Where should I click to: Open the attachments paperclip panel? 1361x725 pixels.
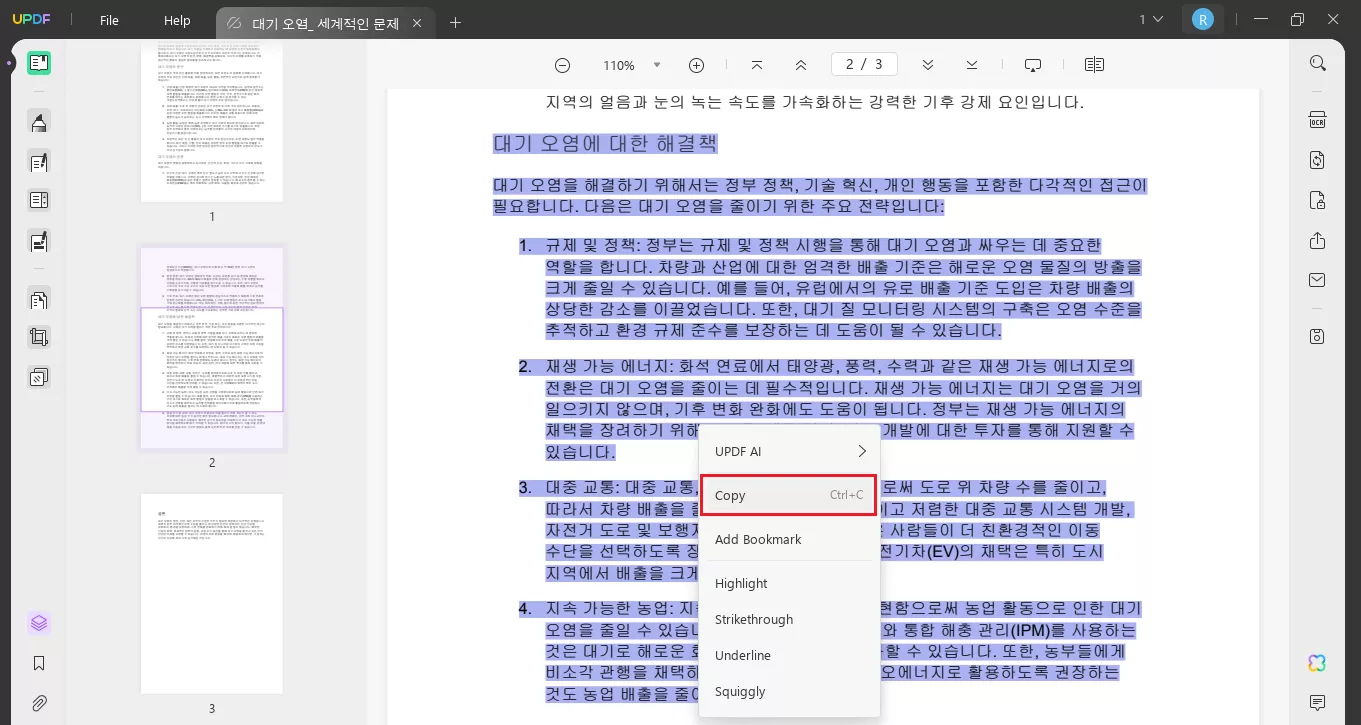[x=39, y=703]
